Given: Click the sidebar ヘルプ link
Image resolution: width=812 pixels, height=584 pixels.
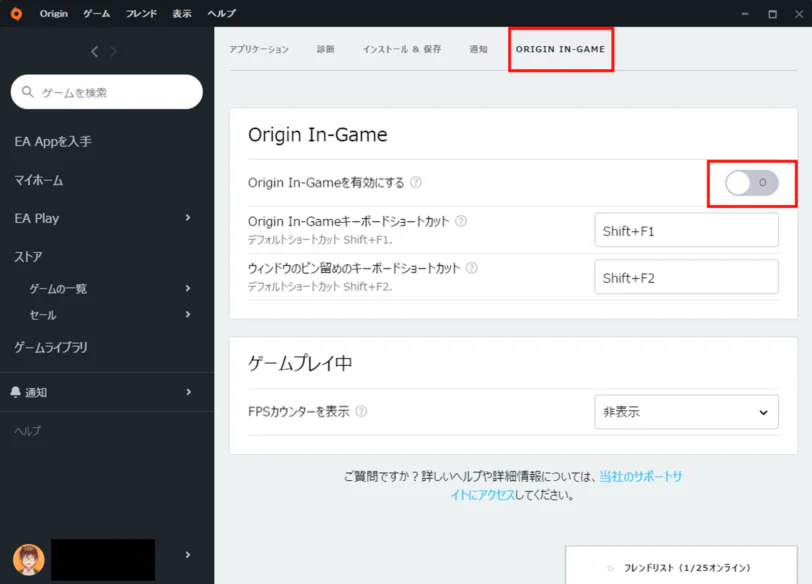Looking at the screenshot, I should click(x=27, y=431).
